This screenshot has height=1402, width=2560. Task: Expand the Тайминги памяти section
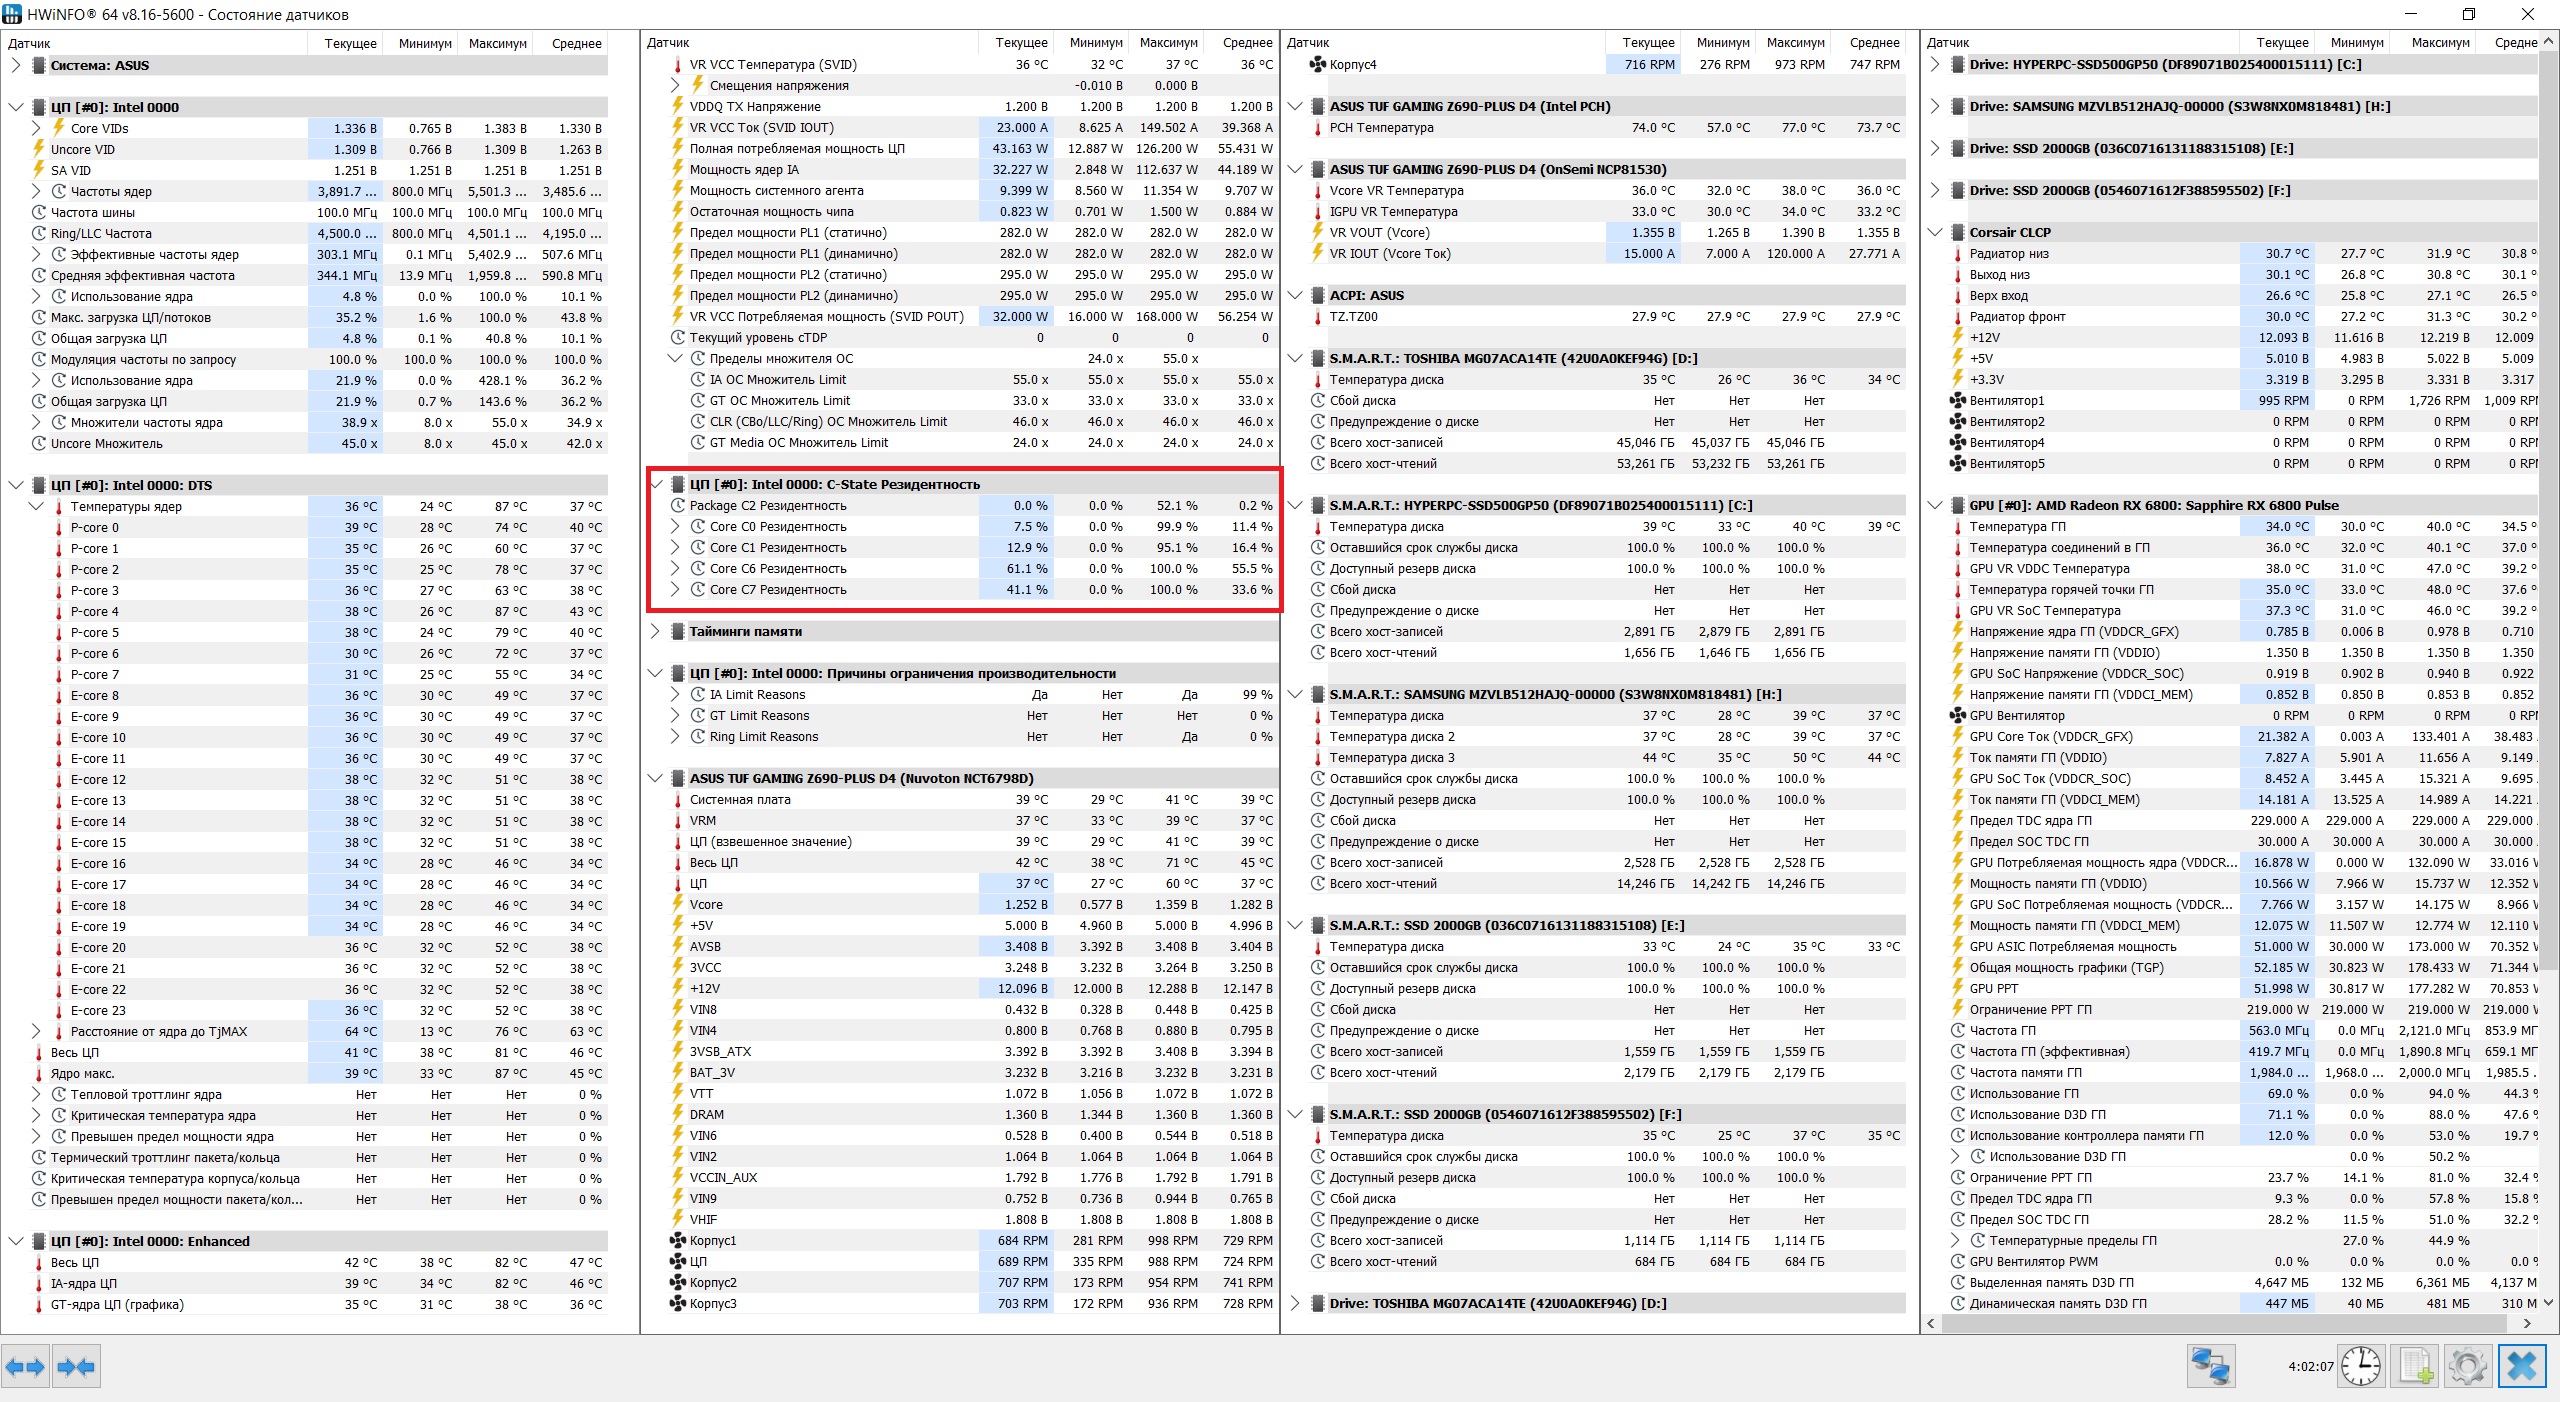655,631
